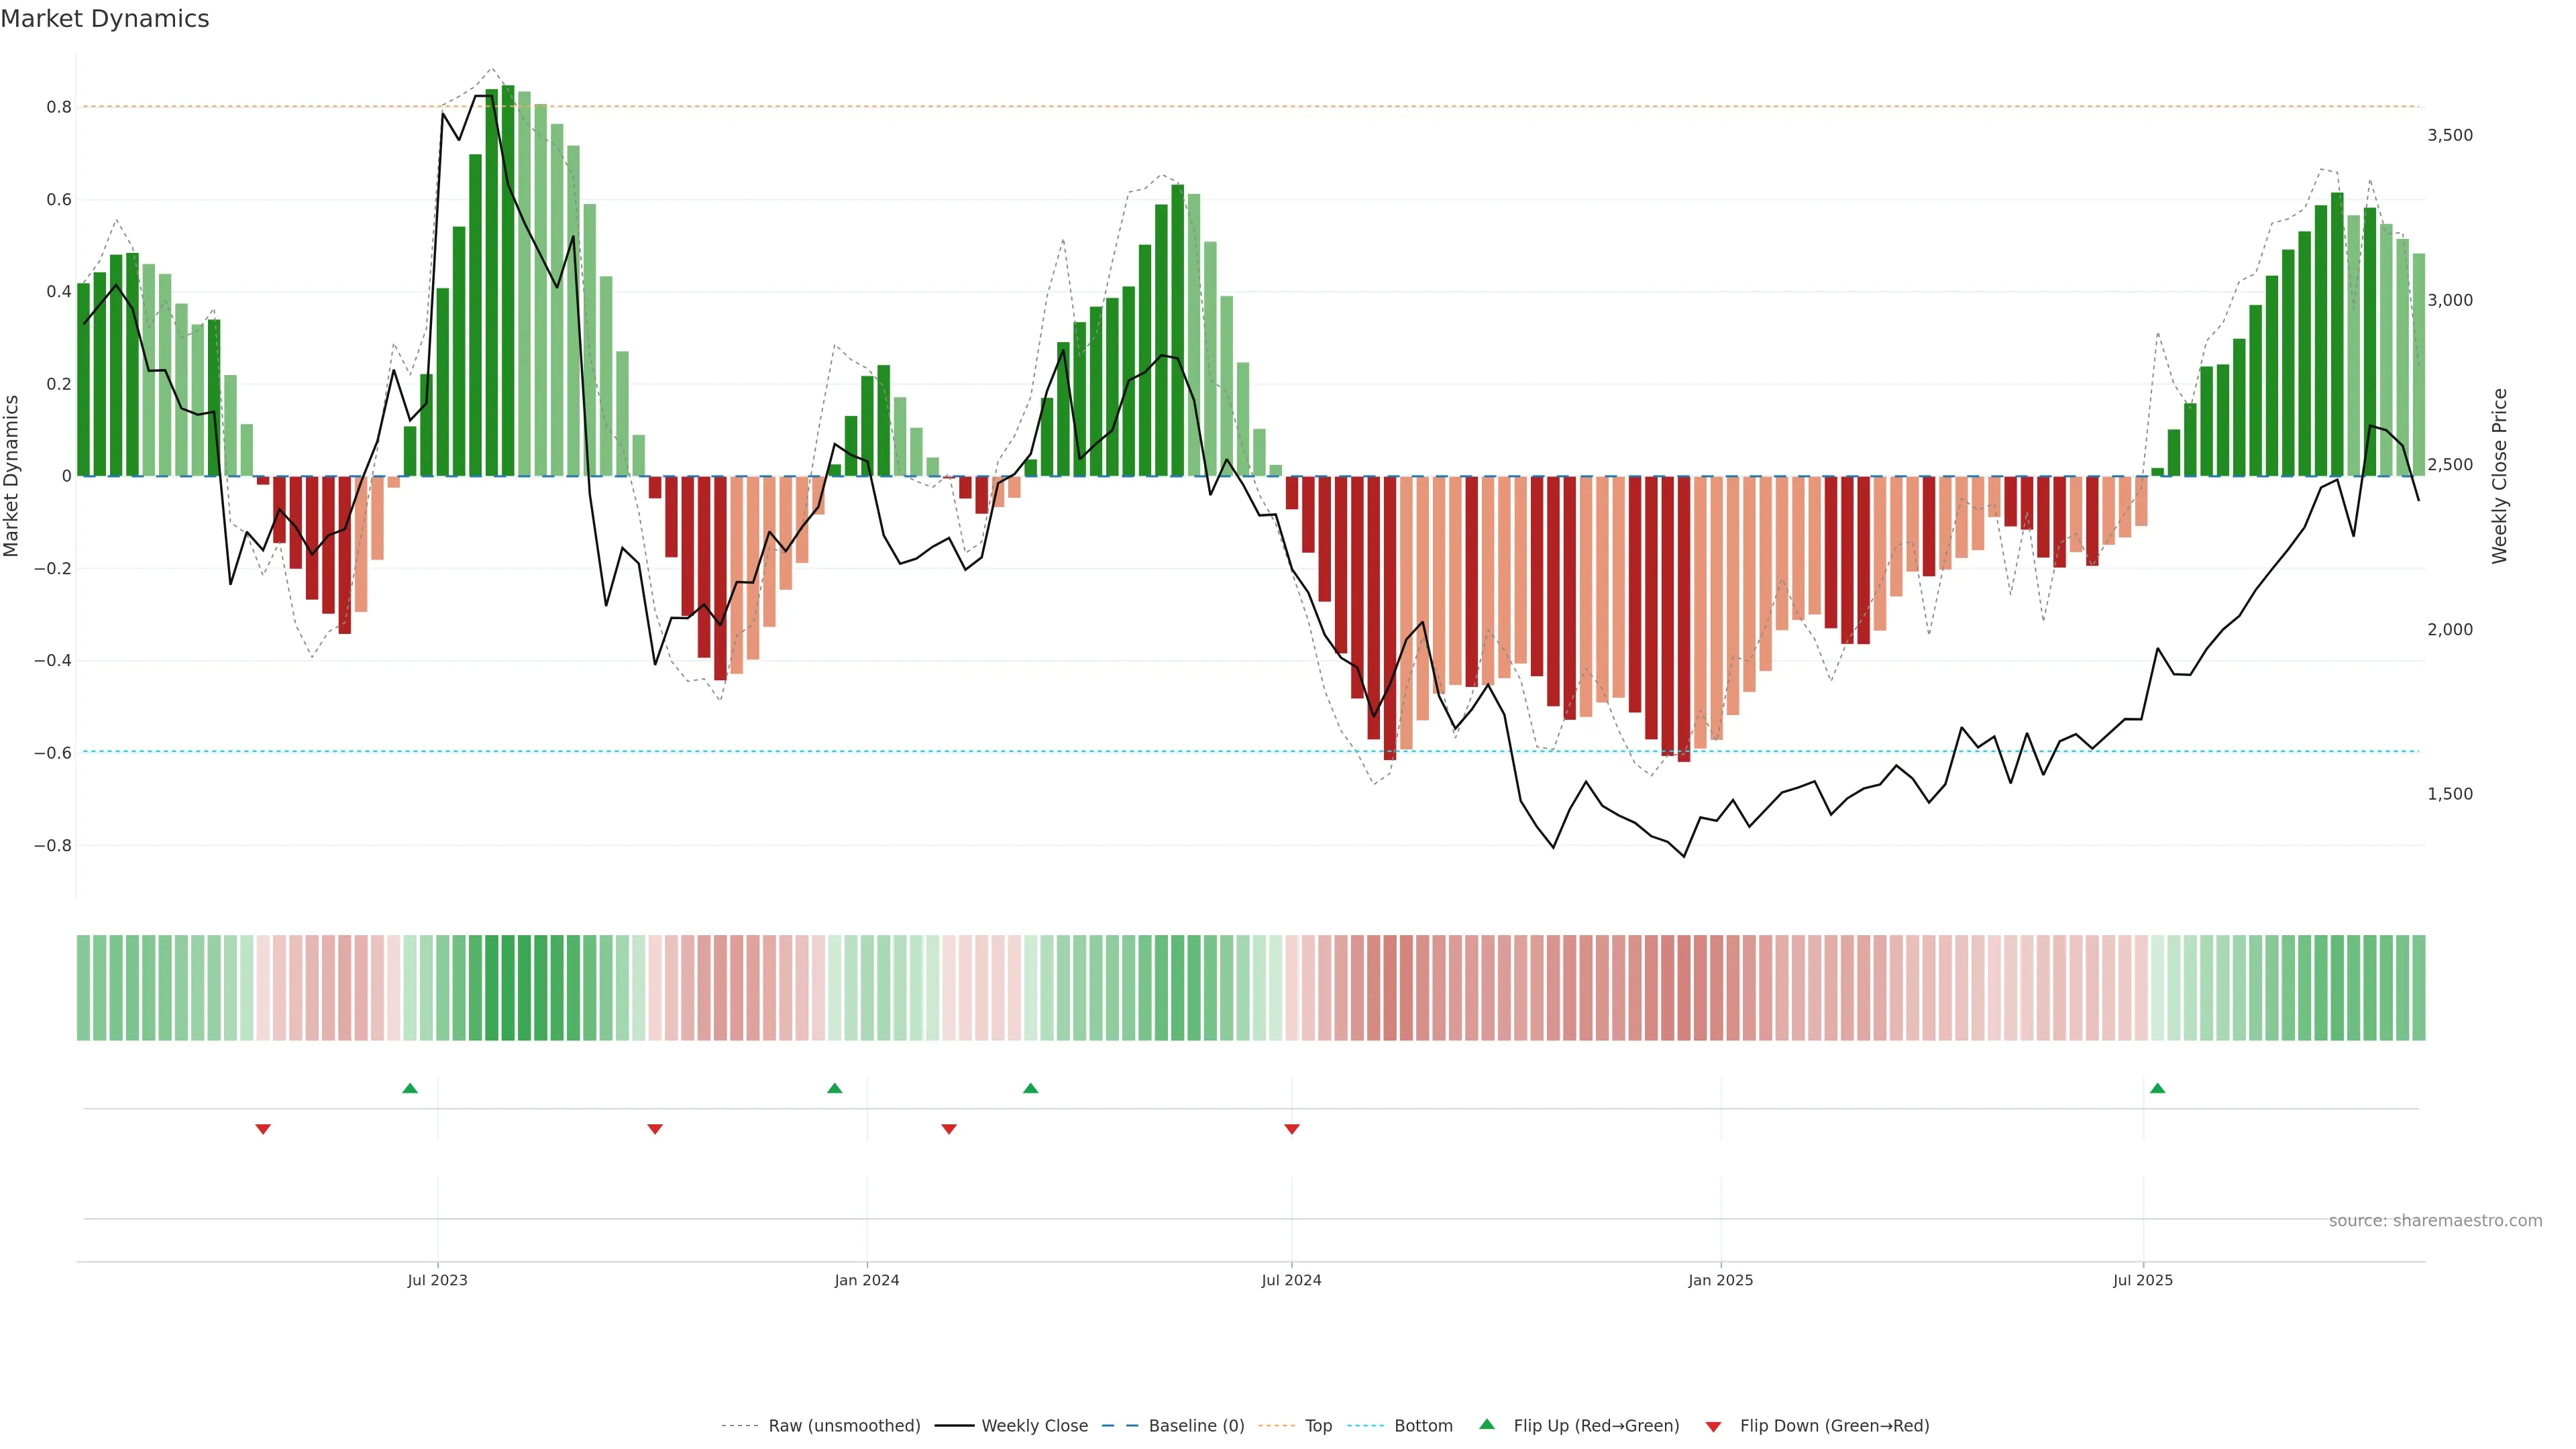The image size is (2576, 1449).
Task: Click the red flip-down marker after Jan 2024
Action: point(949,1129)
